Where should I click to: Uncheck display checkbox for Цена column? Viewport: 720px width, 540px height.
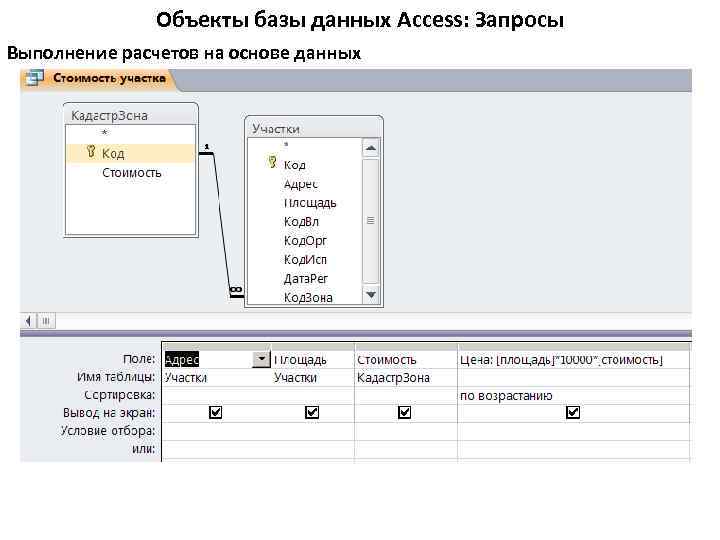pyautogui.click(x=573, y=412)
